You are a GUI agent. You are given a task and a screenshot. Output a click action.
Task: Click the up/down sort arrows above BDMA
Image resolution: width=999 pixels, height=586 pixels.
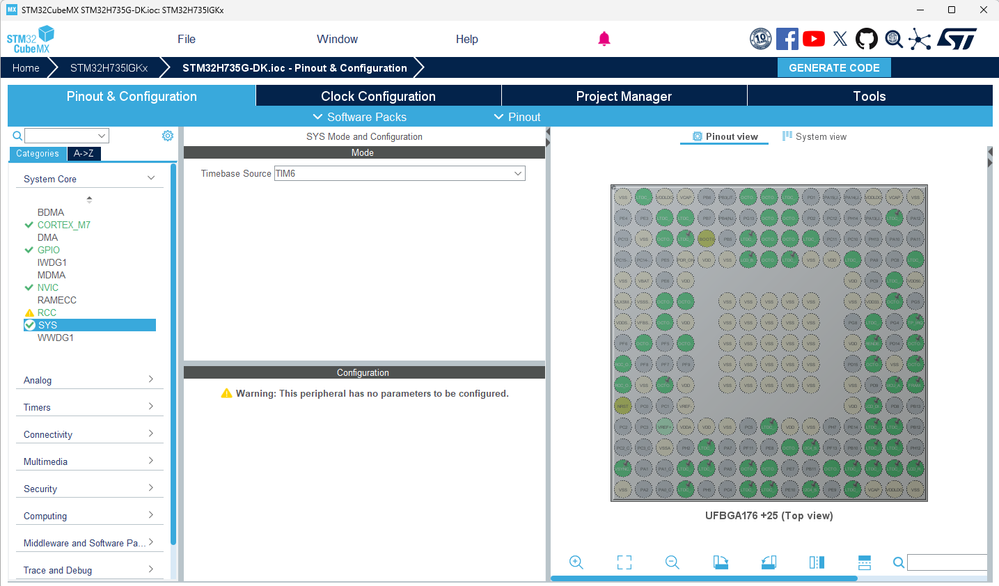(89, 199)
